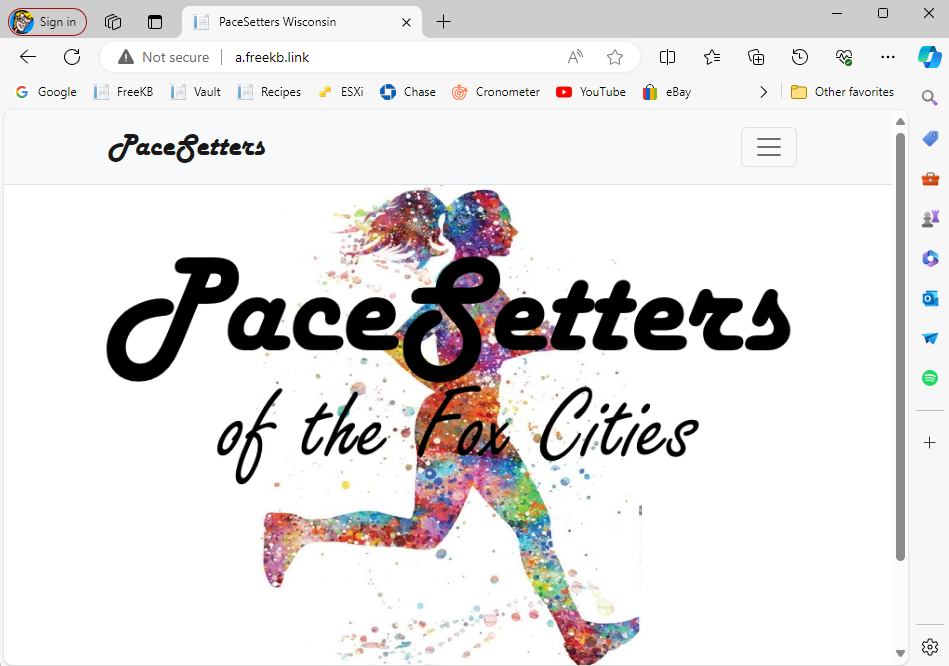Minimize the browser window
This screenshot has height=666, width=949.
pyautogui.click(x=837, y=13)
